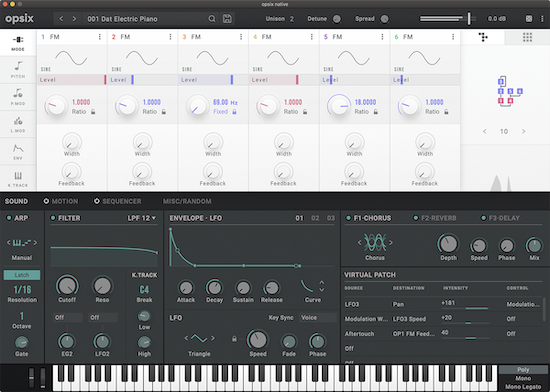Switch to the SOUND tab
The image size is (550, 392).
coord(16,201)
